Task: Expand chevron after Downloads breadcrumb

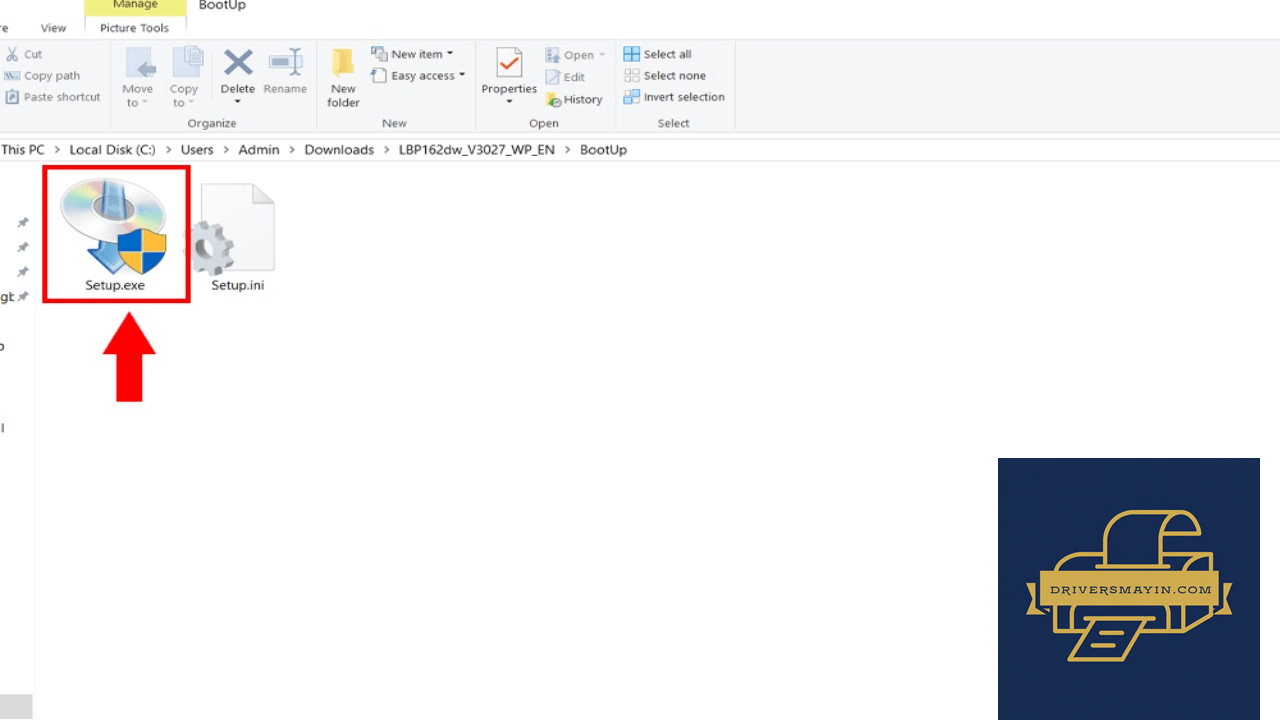Action: pyautogui.click(x=386, y=150)
